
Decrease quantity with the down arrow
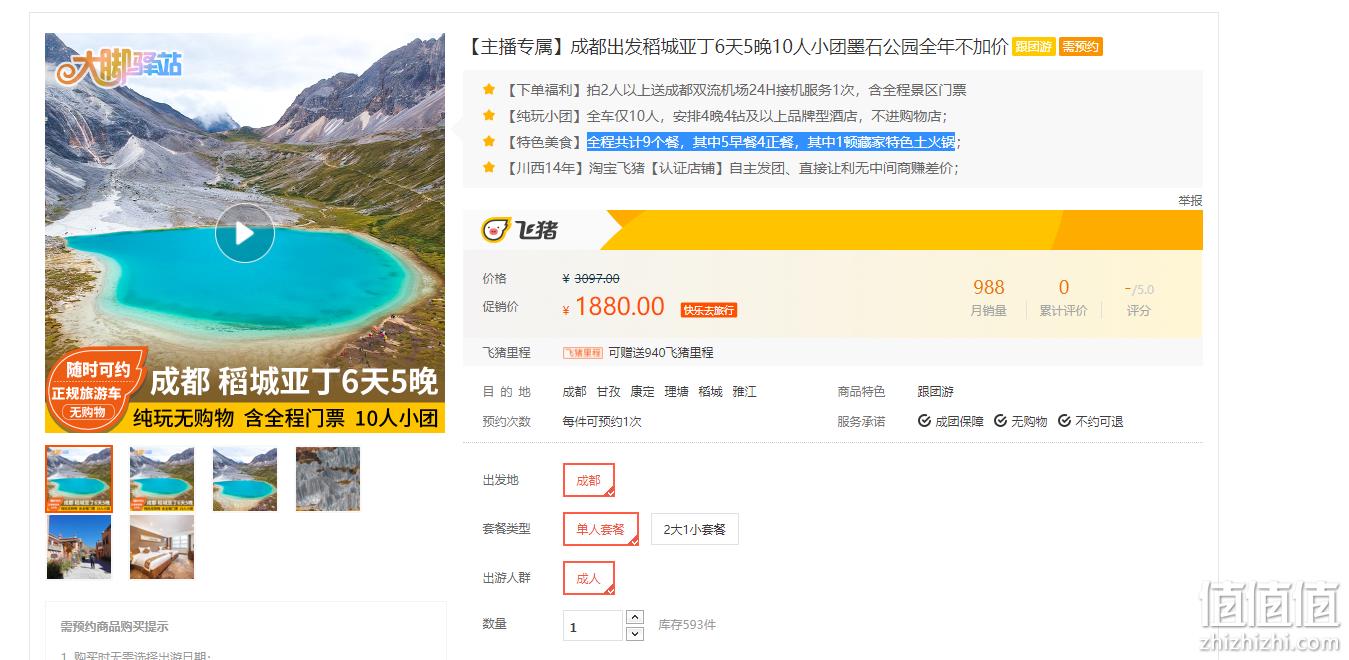click(634, 634)
